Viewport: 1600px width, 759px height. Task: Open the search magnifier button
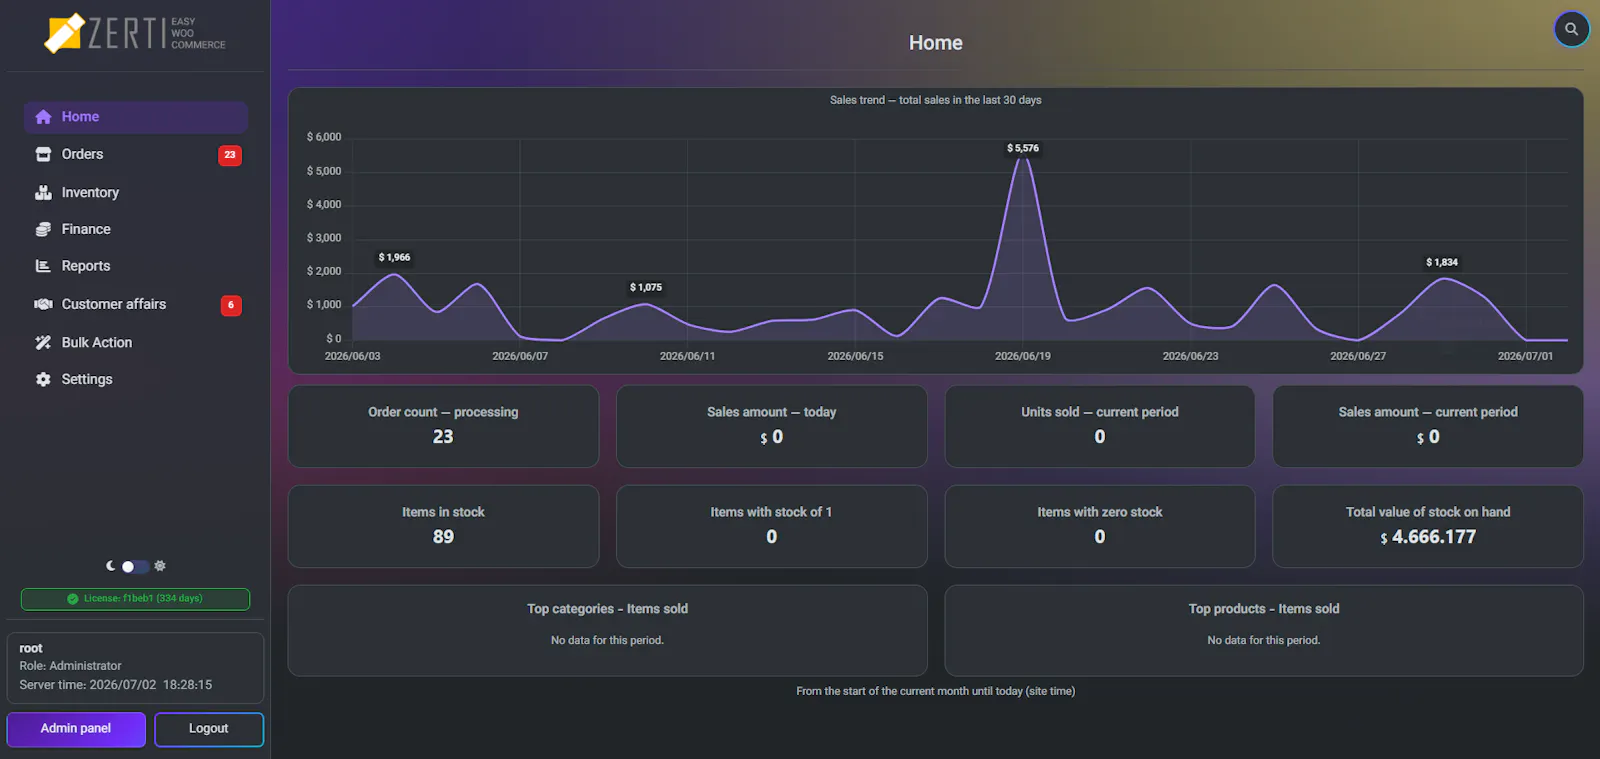(1571, 29)
